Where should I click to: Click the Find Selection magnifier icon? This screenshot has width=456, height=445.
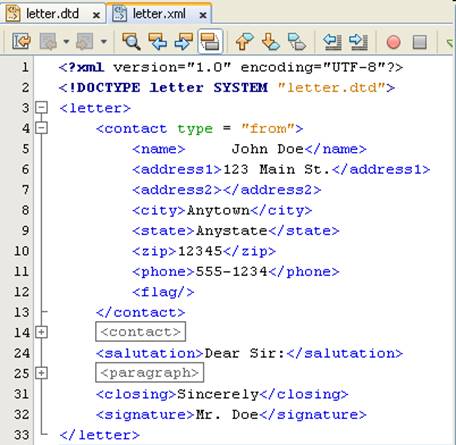pos(131,42)
